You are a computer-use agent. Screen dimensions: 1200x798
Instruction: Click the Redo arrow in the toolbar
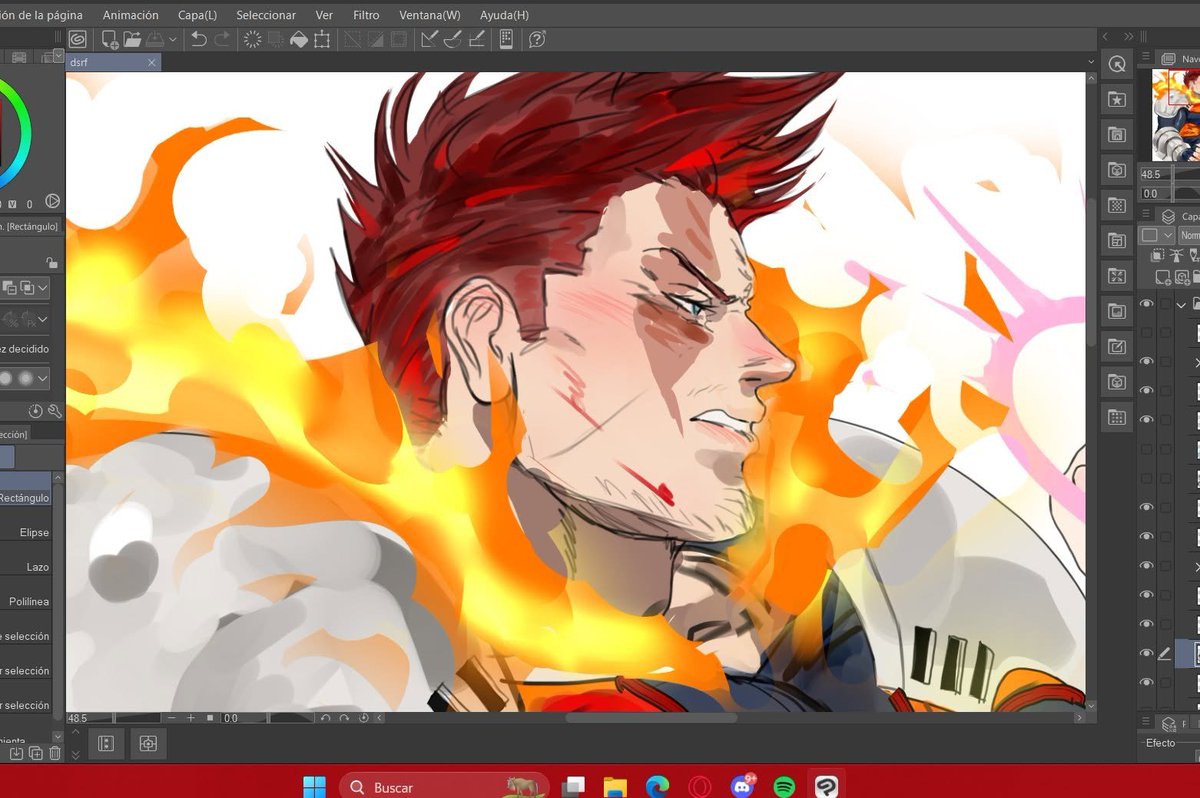tap(222, 39)
